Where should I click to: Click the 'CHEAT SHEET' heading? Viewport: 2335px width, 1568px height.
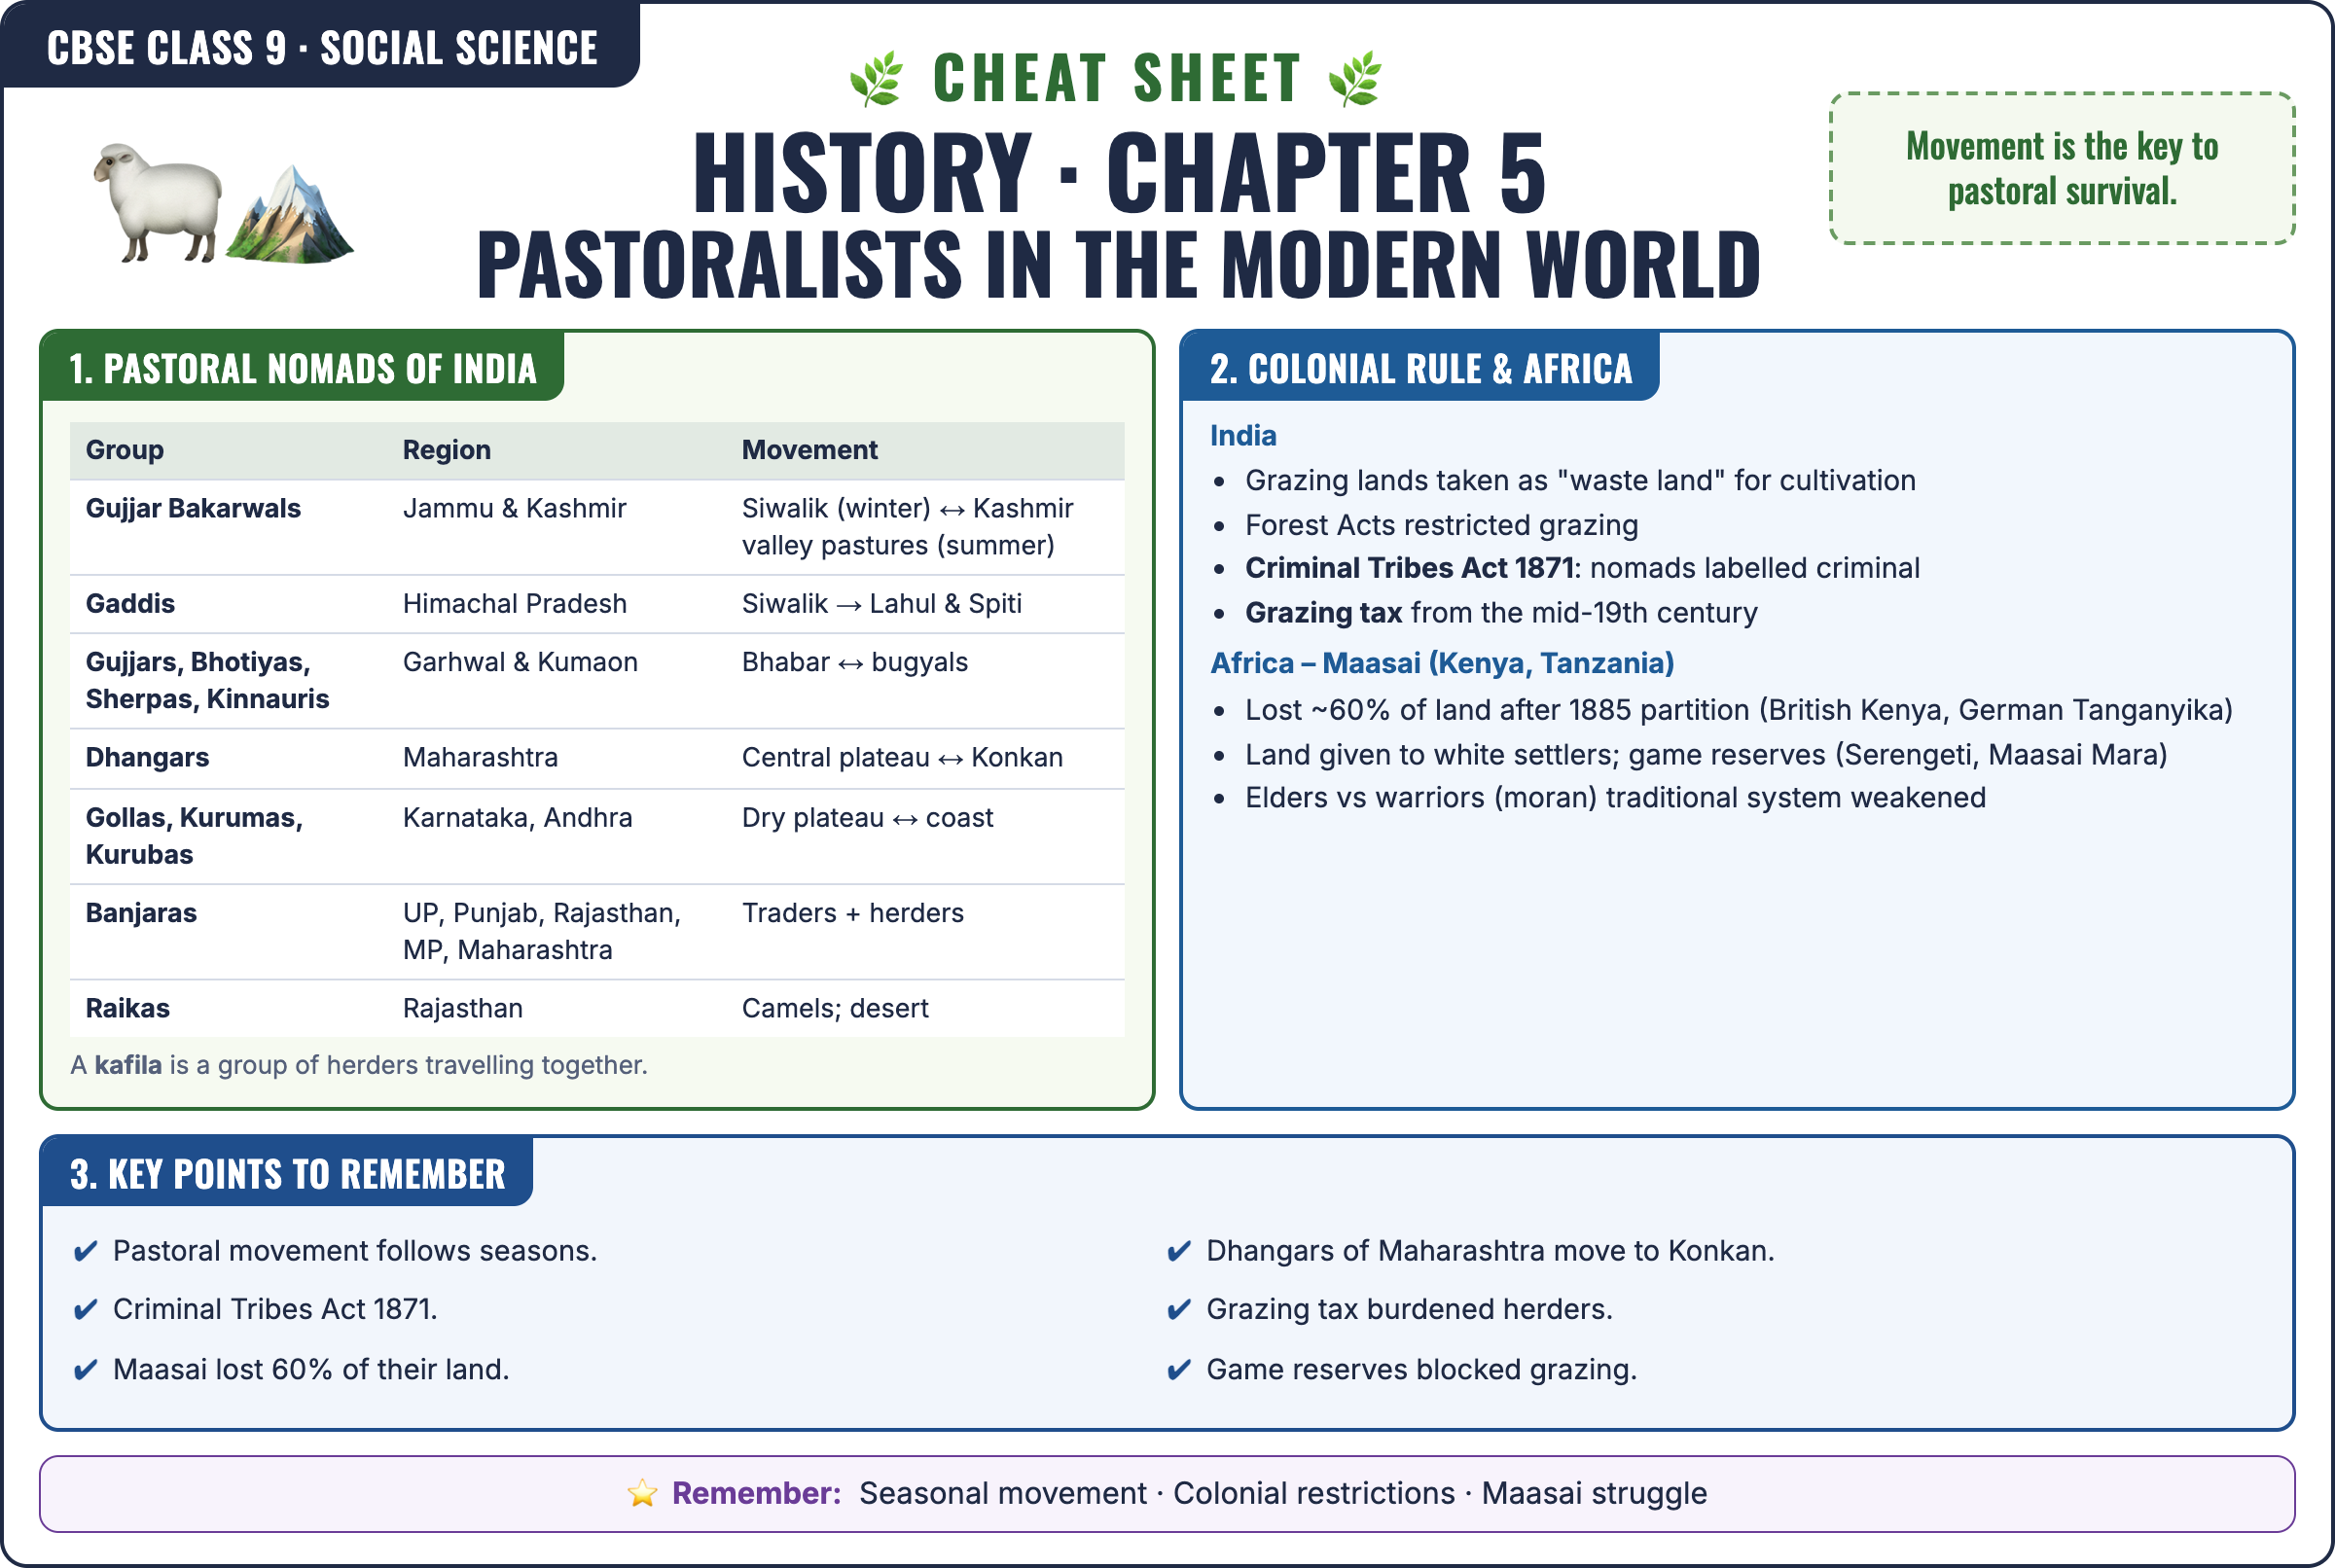(x=1116, y=79)
